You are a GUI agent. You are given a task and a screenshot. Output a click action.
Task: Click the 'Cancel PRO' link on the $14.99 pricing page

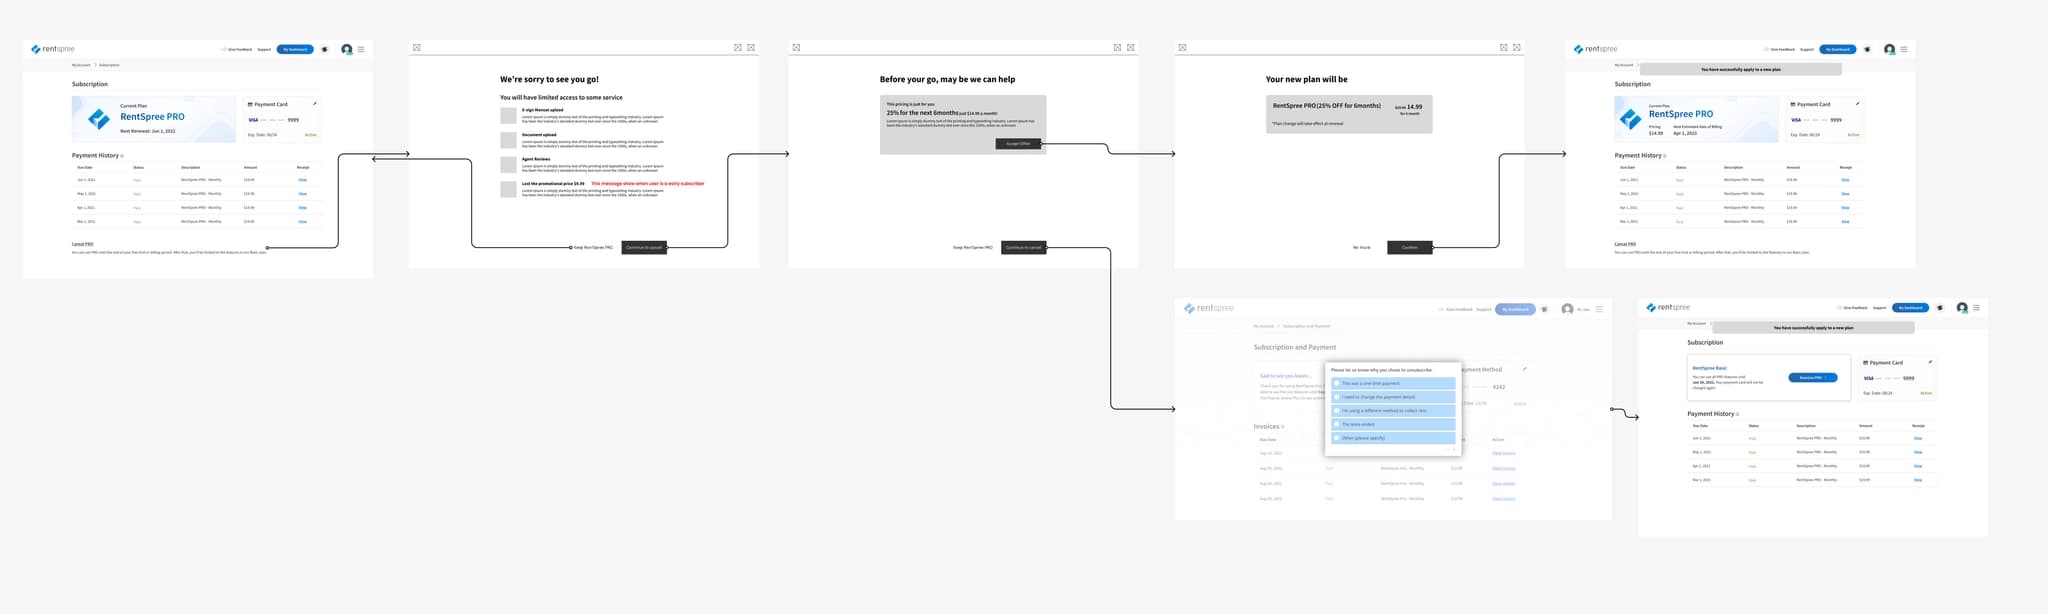[x=1625, y=244]
